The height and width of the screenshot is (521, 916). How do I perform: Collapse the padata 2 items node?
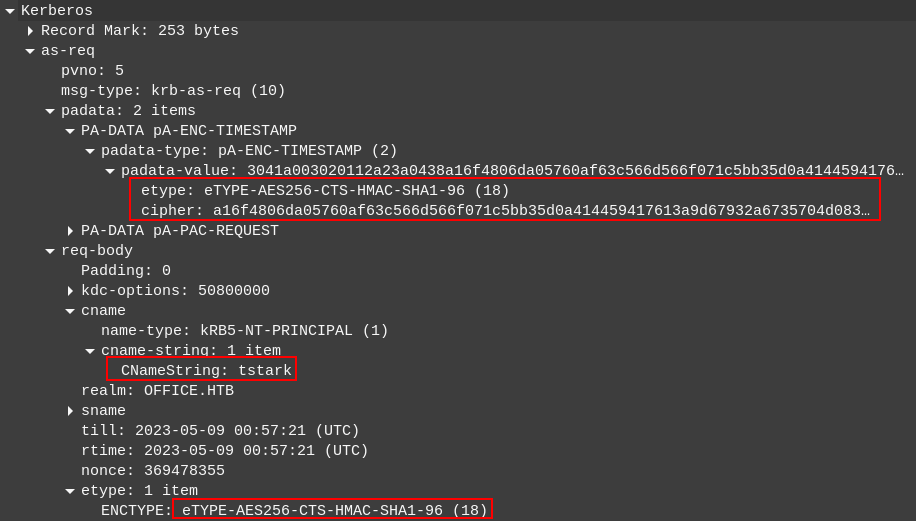[50, 111]
